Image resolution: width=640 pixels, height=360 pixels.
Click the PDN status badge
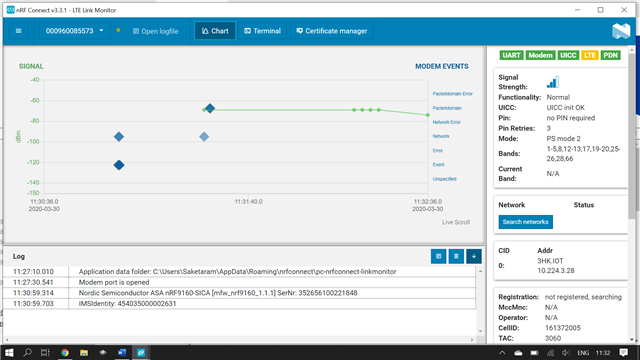click(611, 56)
